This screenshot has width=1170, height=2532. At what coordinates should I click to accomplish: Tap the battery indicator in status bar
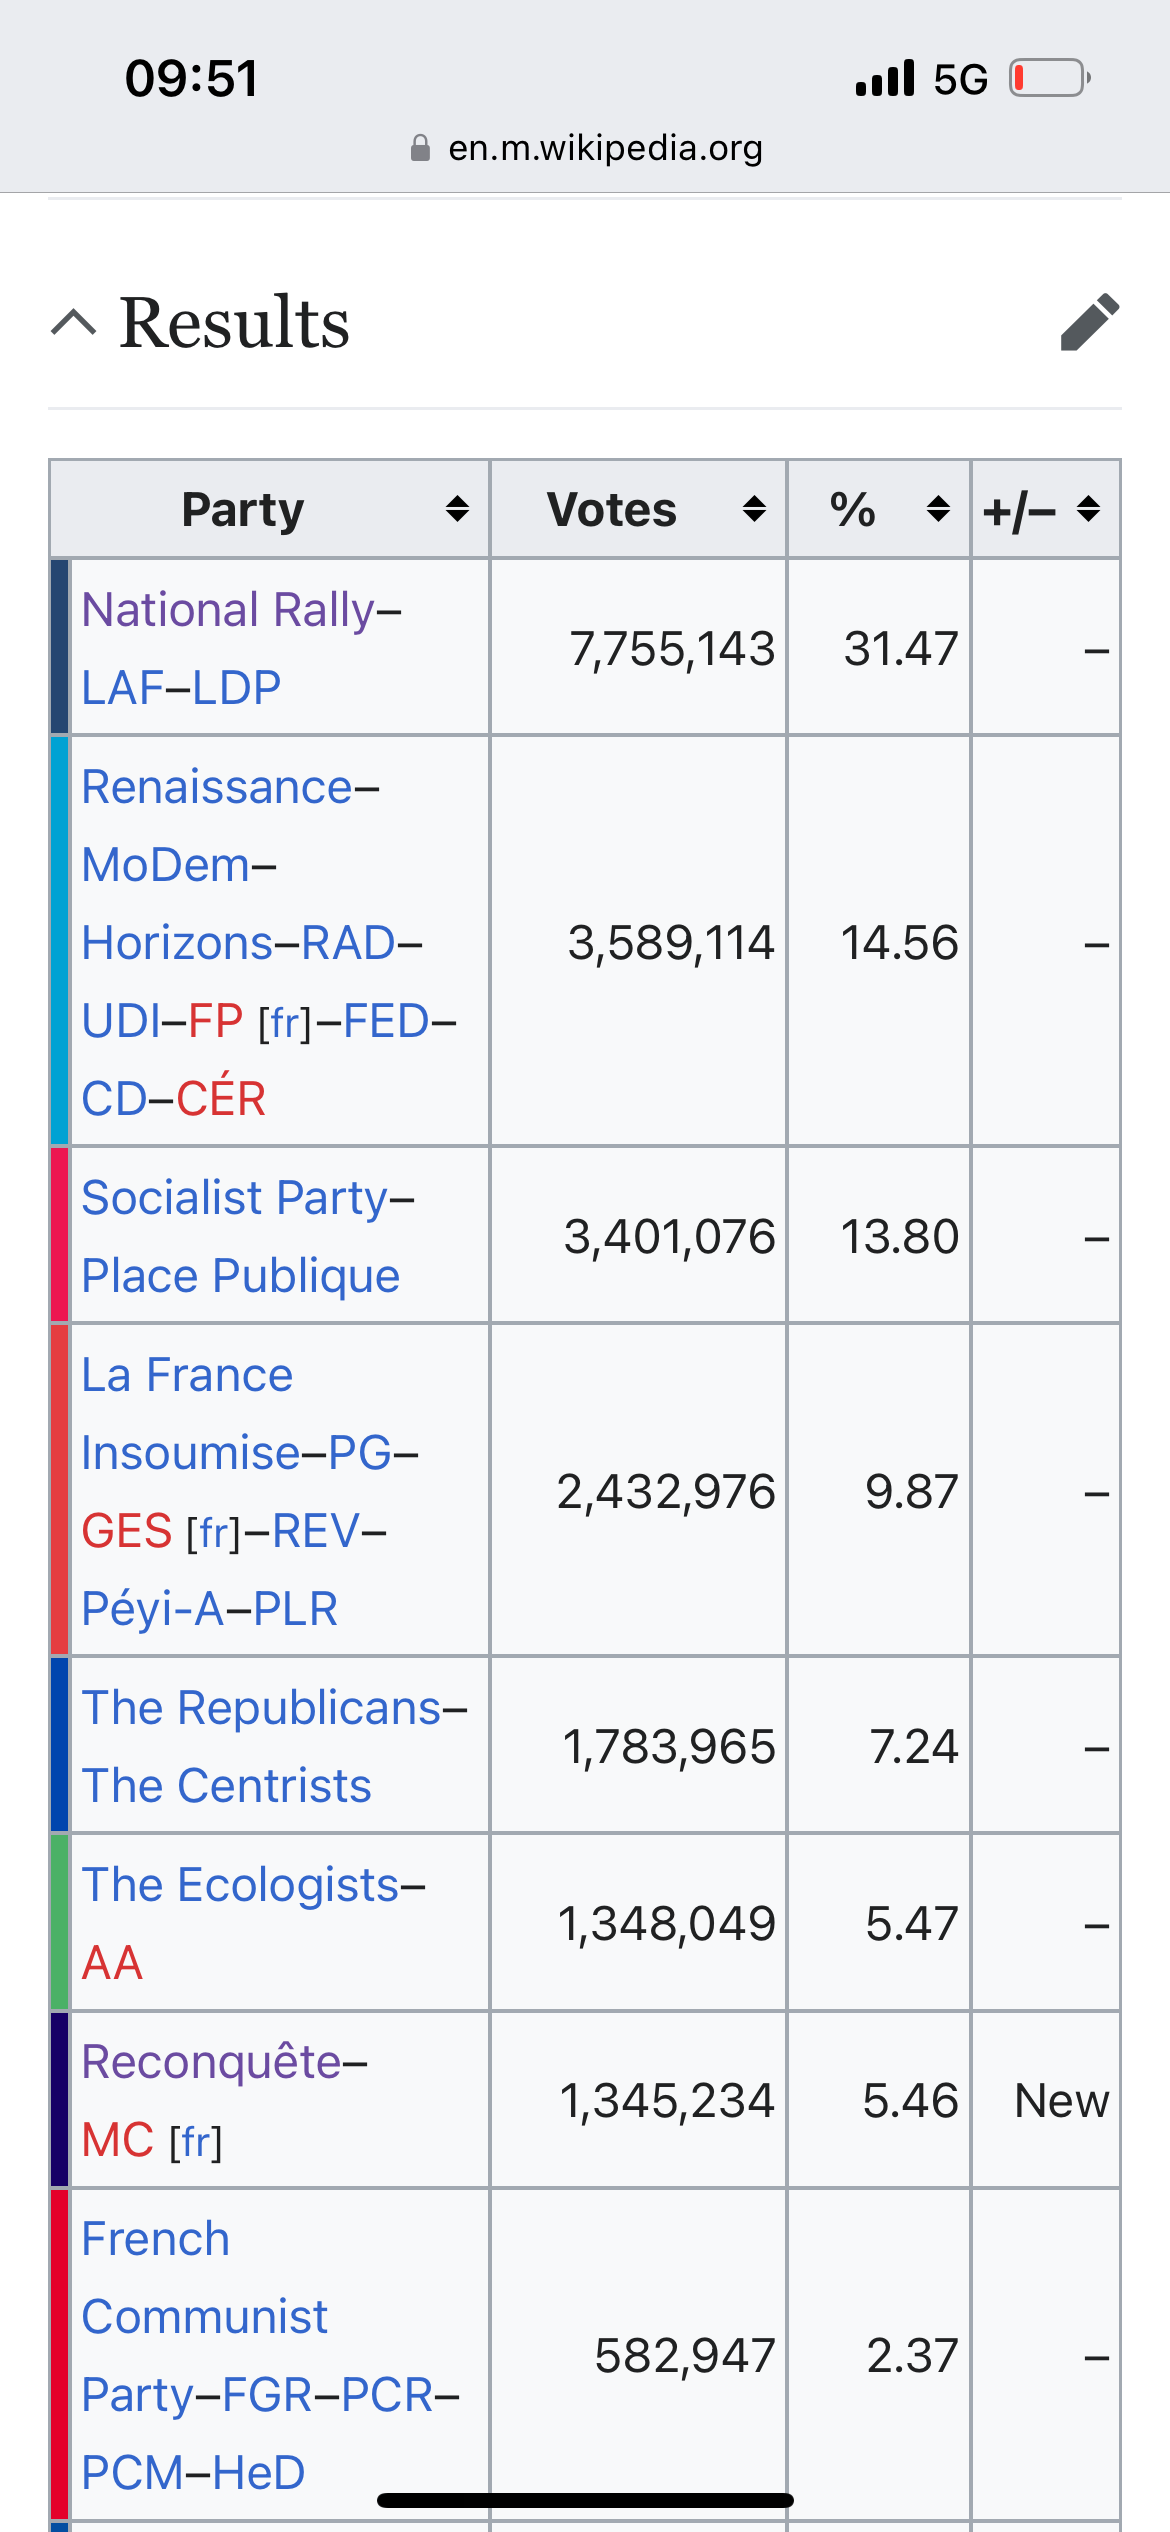point(1049,78)
